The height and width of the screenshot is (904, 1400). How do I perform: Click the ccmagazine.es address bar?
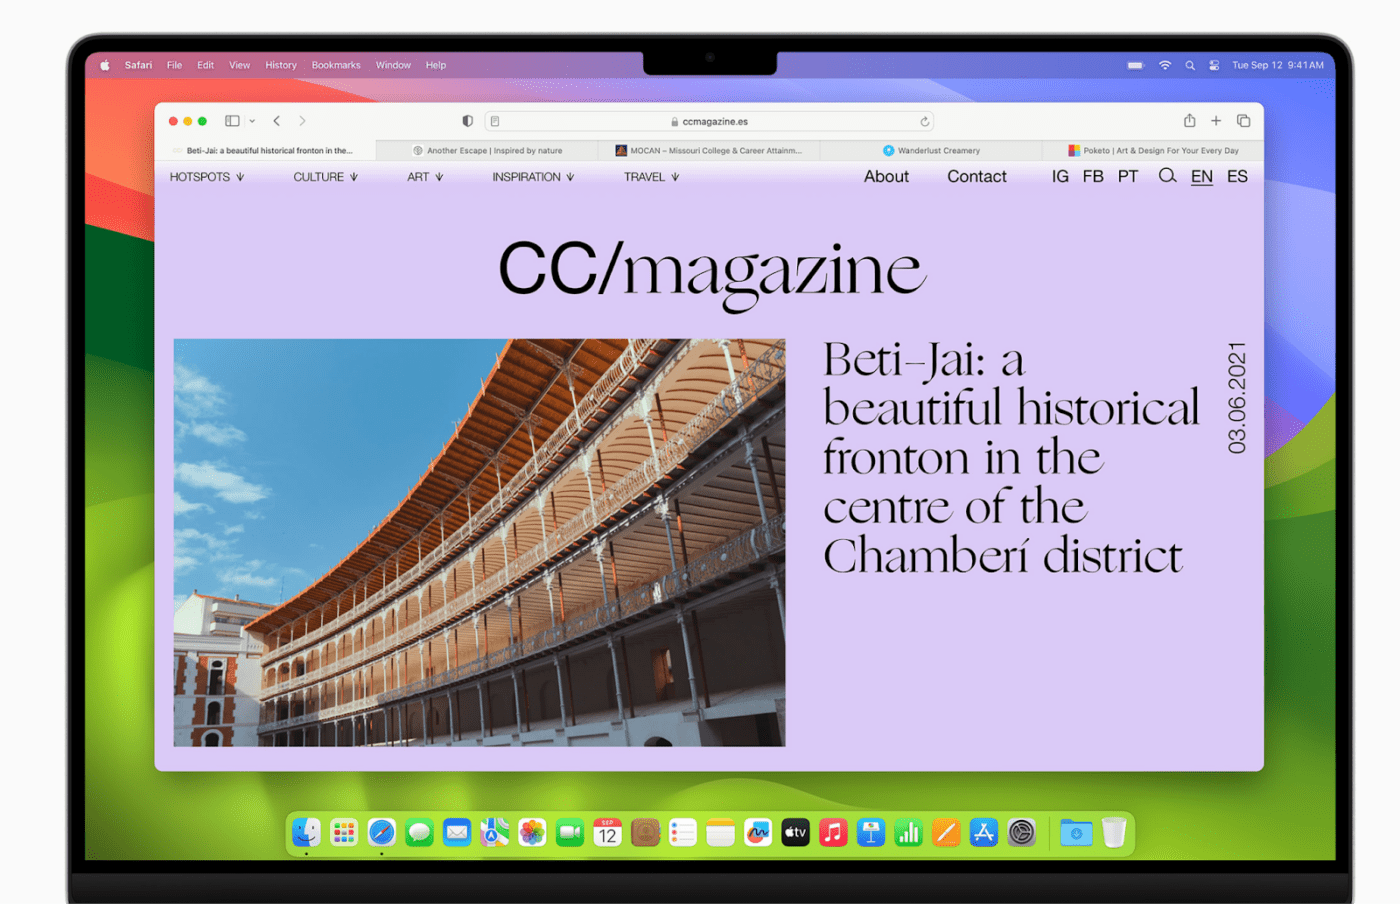(709, 121)
